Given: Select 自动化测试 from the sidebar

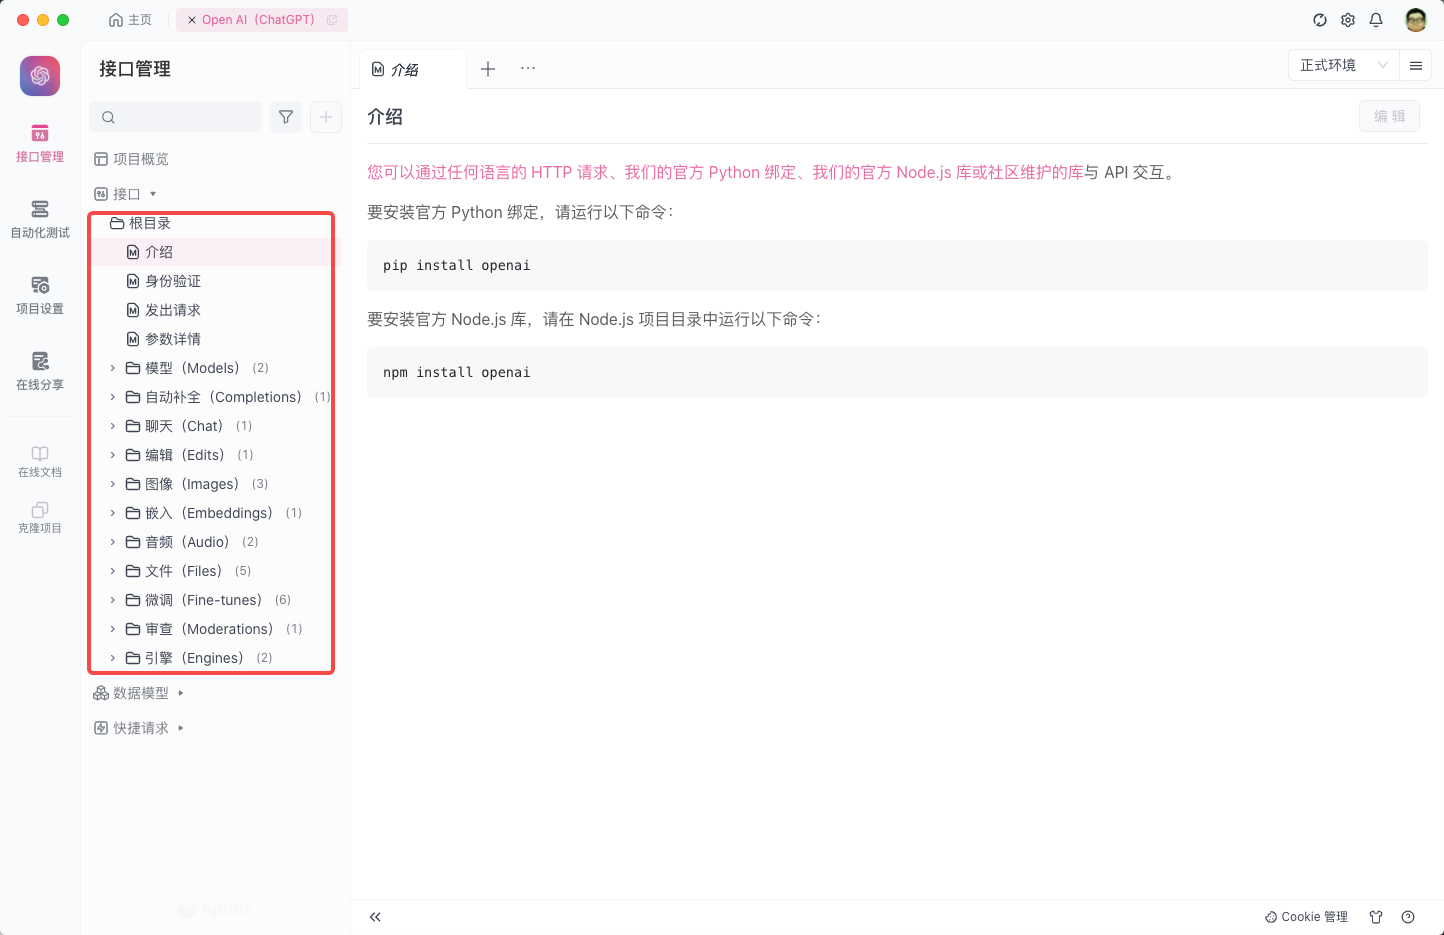Looking at the screenshot, I should 39,219.
